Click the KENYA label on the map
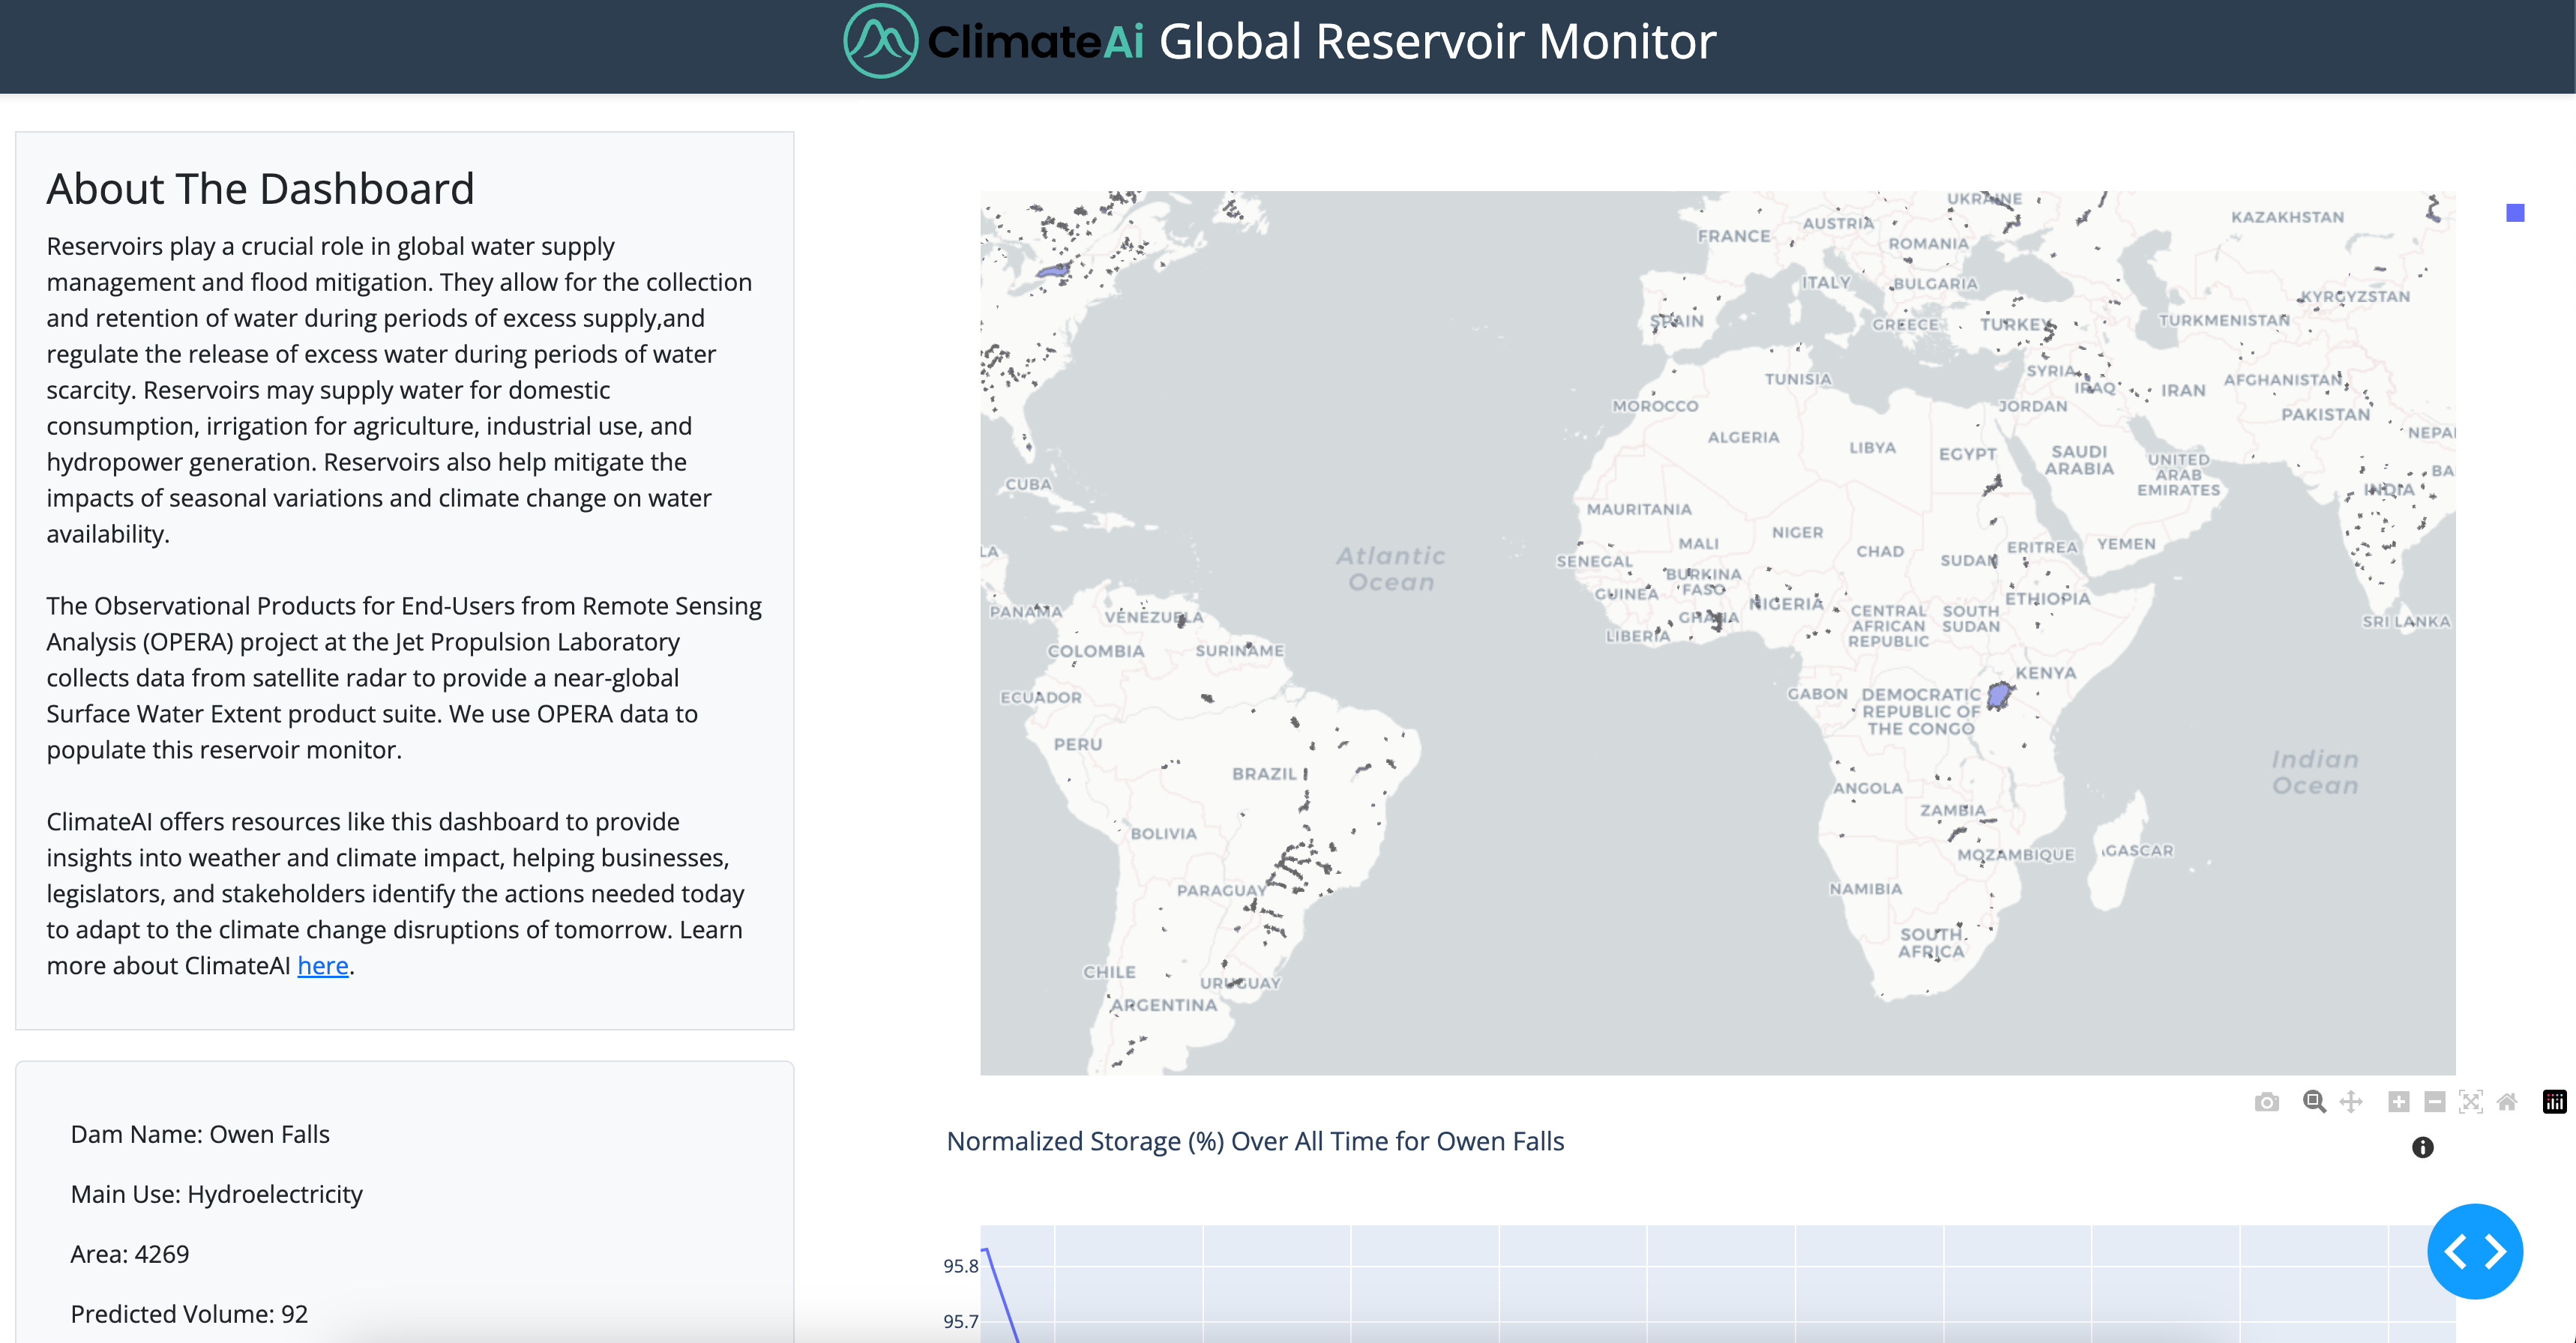This screenshot has width=2576, height=1343. tap(2046, 673)
